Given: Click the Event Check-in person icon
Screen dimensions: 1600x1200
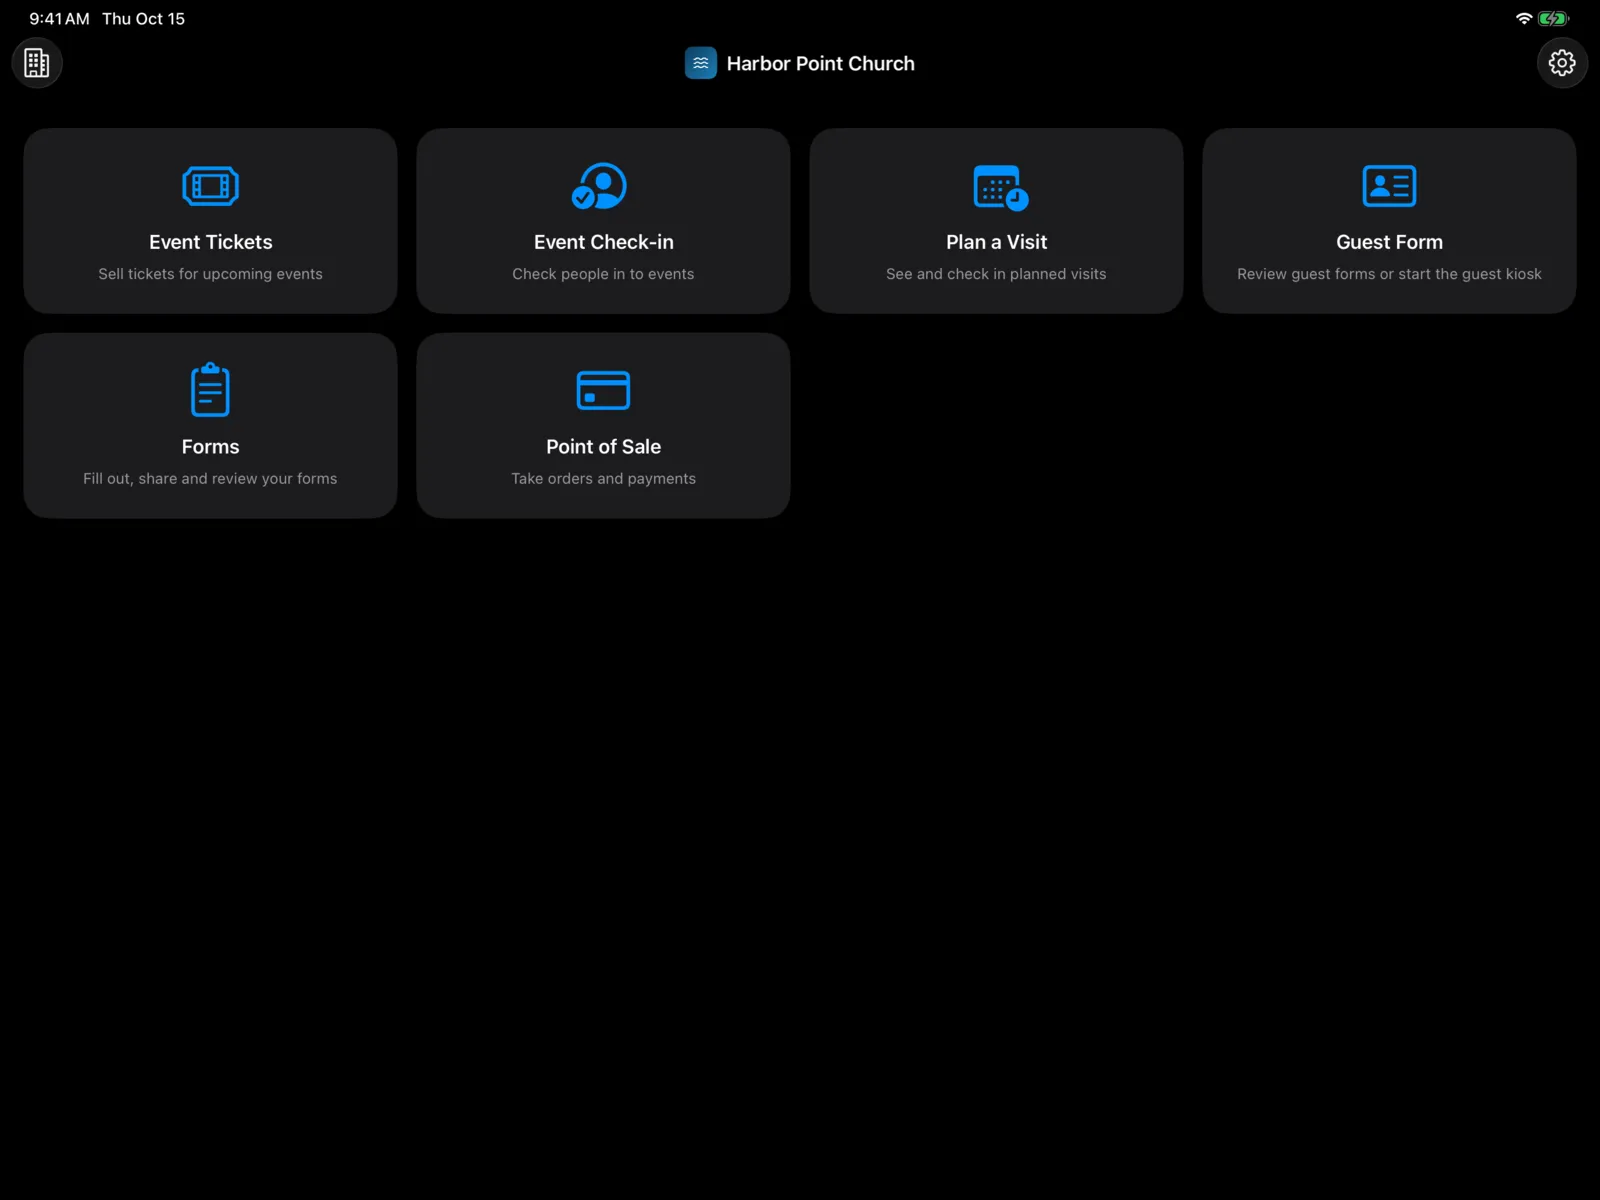Looking at the screenshot, I should point(600,186).
